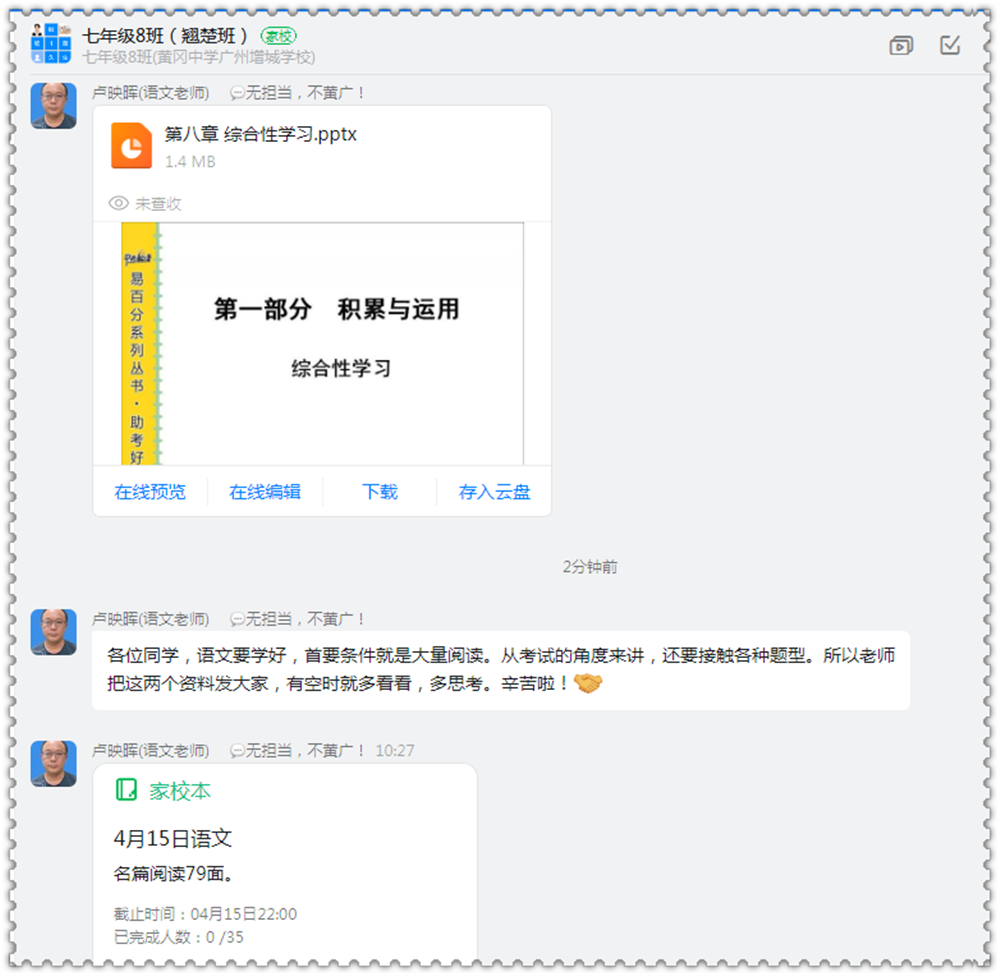Click 在线预览 to preview the file
1000x976 pixels.
(x=150, y=492)
